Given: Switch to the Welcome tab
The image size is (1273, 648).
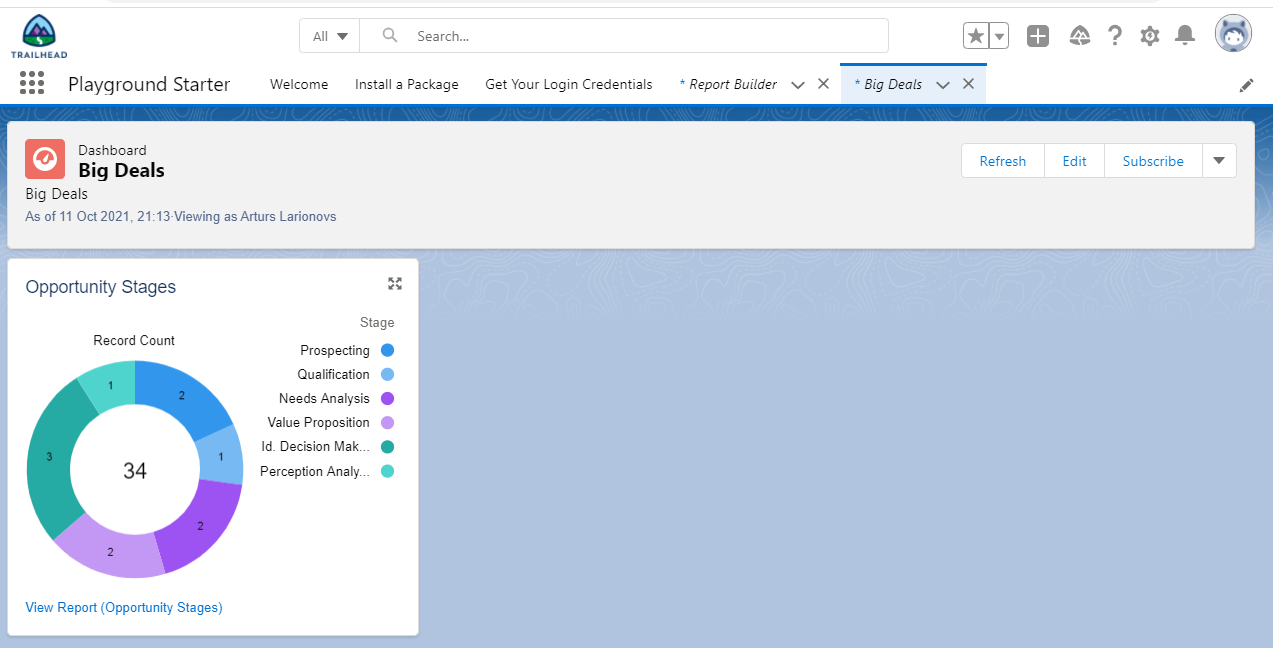Looking at the screenshot, I should click(299, 84).
